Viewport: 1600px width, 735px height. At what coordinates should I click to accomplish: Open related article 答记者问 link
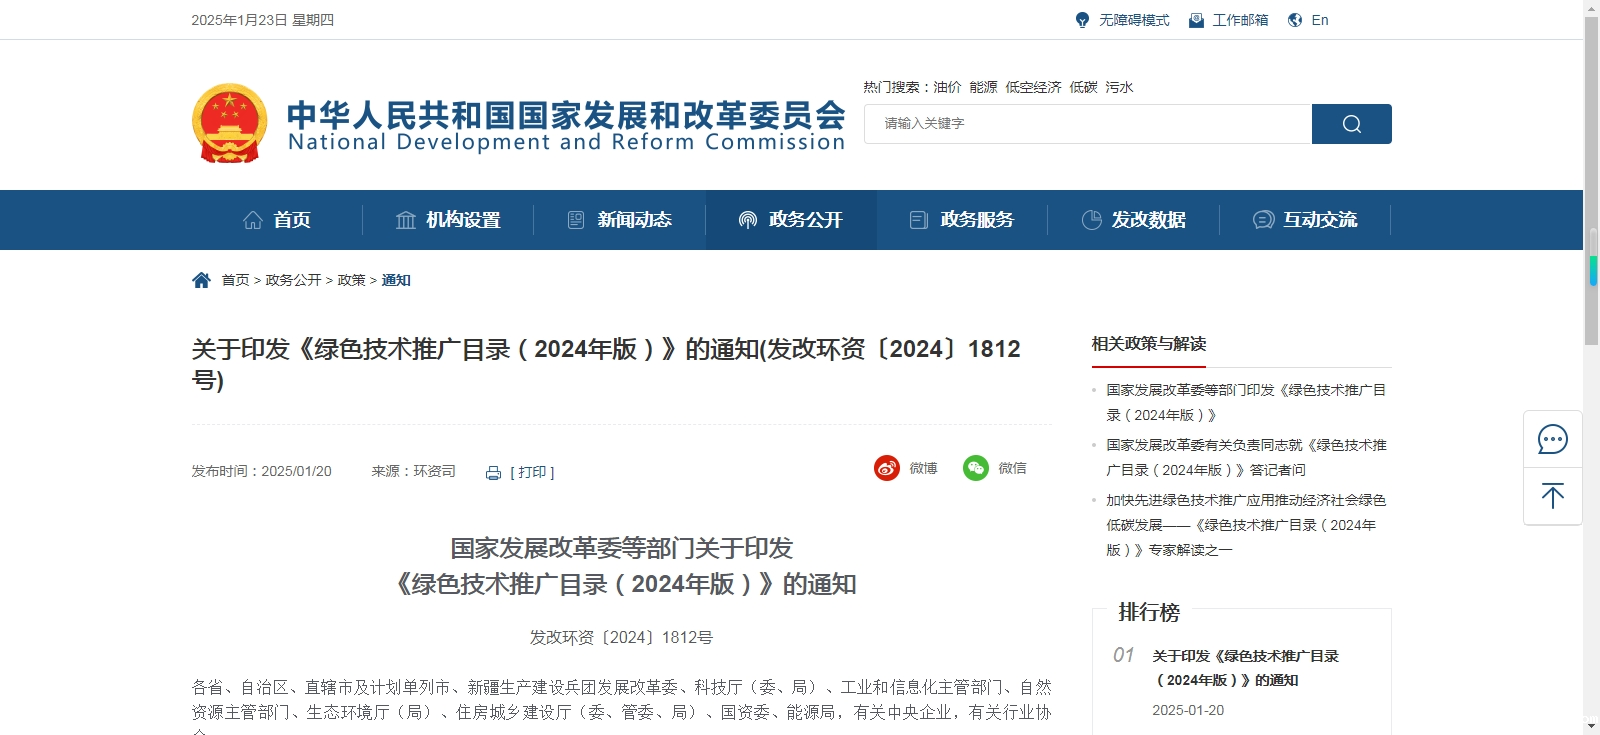point(1246,457)
